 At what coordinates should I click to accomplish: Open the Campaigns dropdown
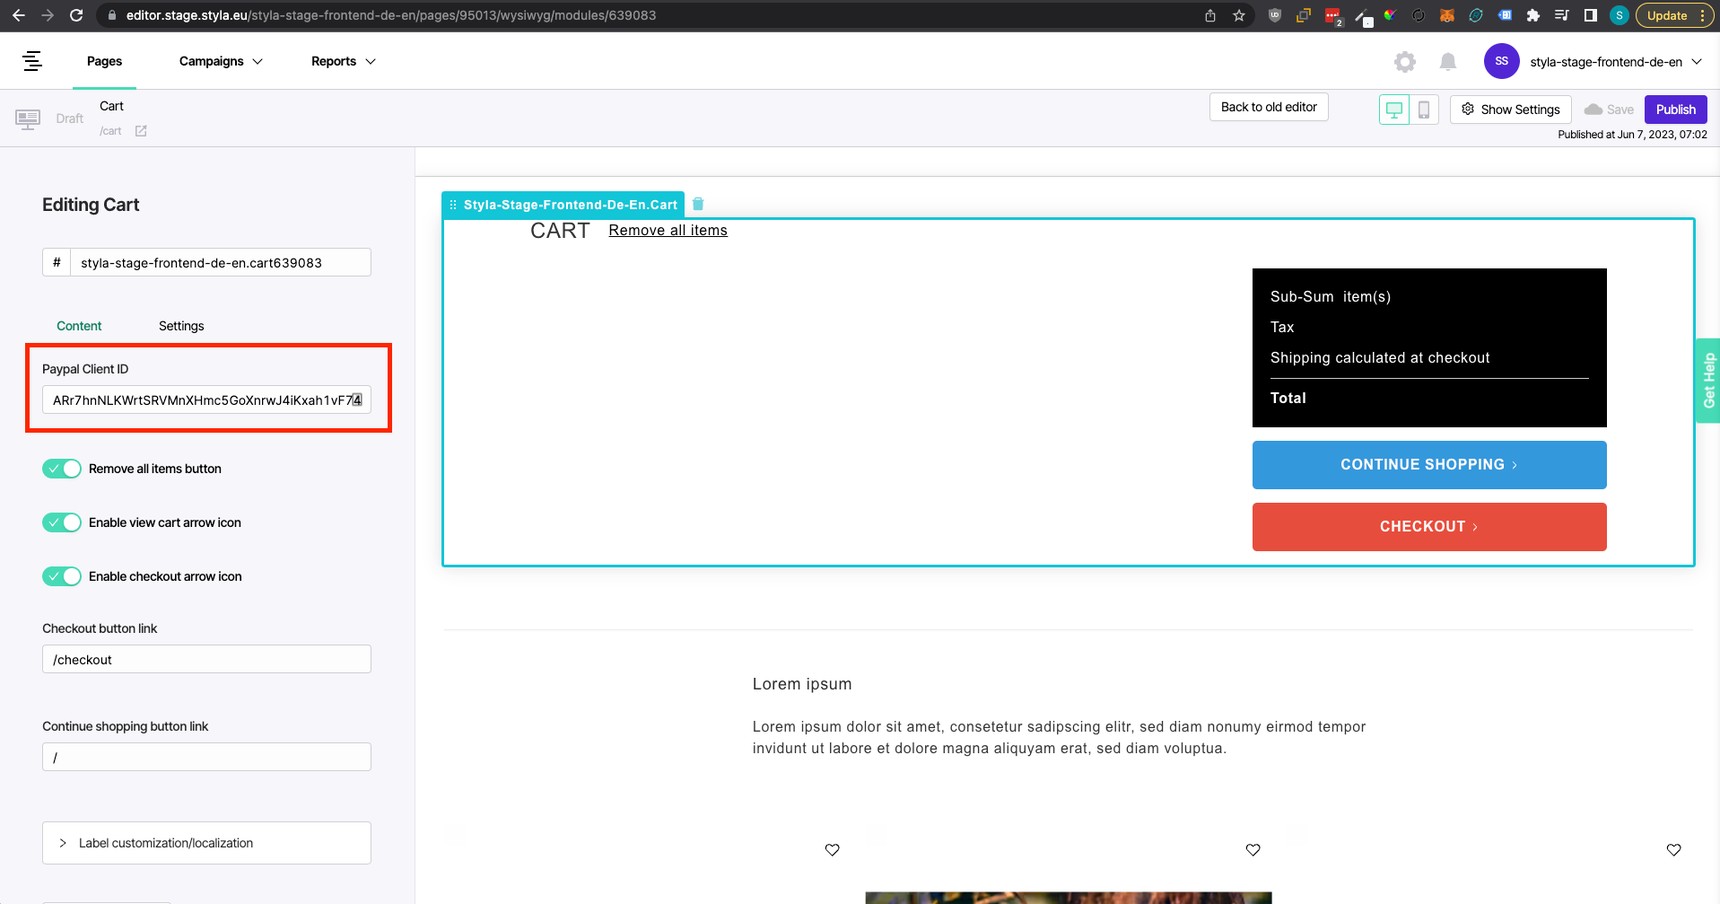coord(220,61)
